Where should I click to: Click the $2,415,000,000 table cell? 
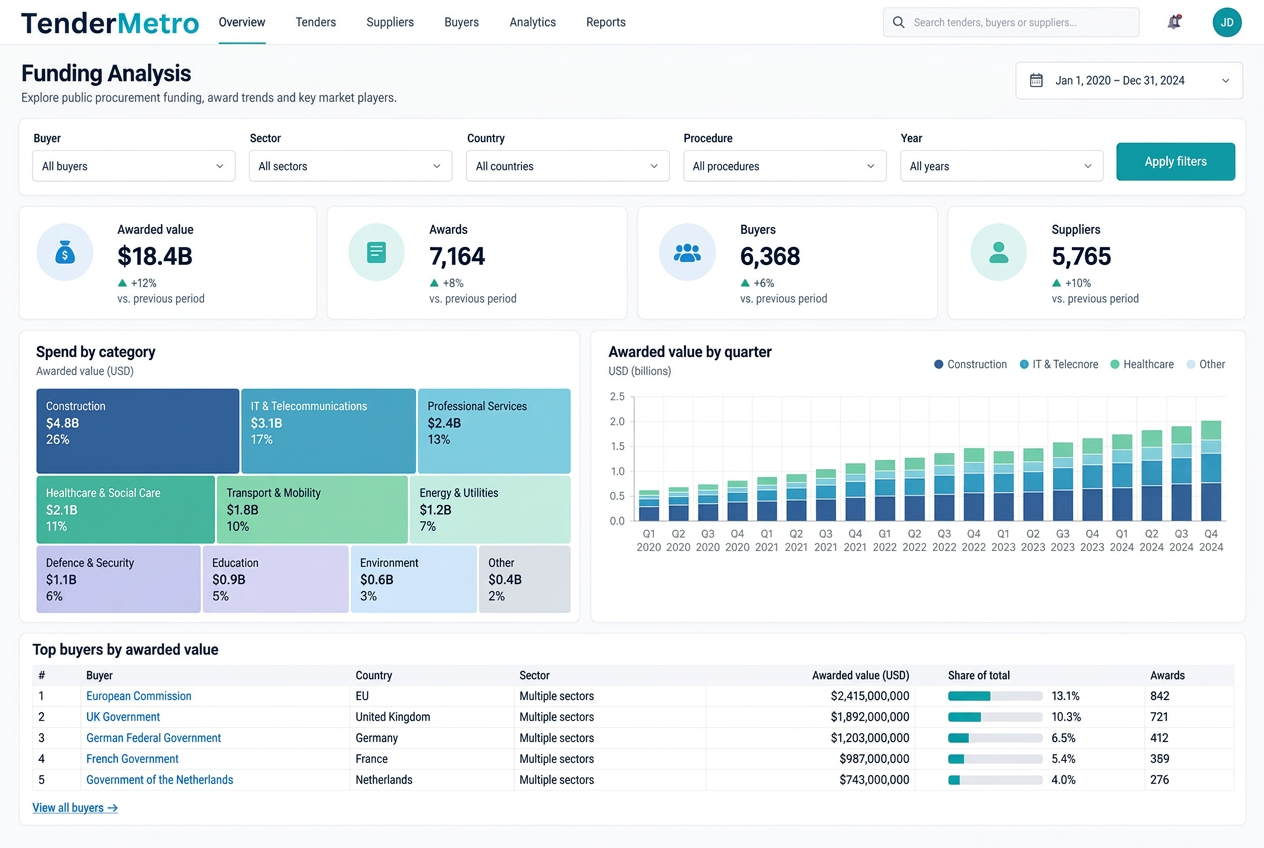pos(870,696)
